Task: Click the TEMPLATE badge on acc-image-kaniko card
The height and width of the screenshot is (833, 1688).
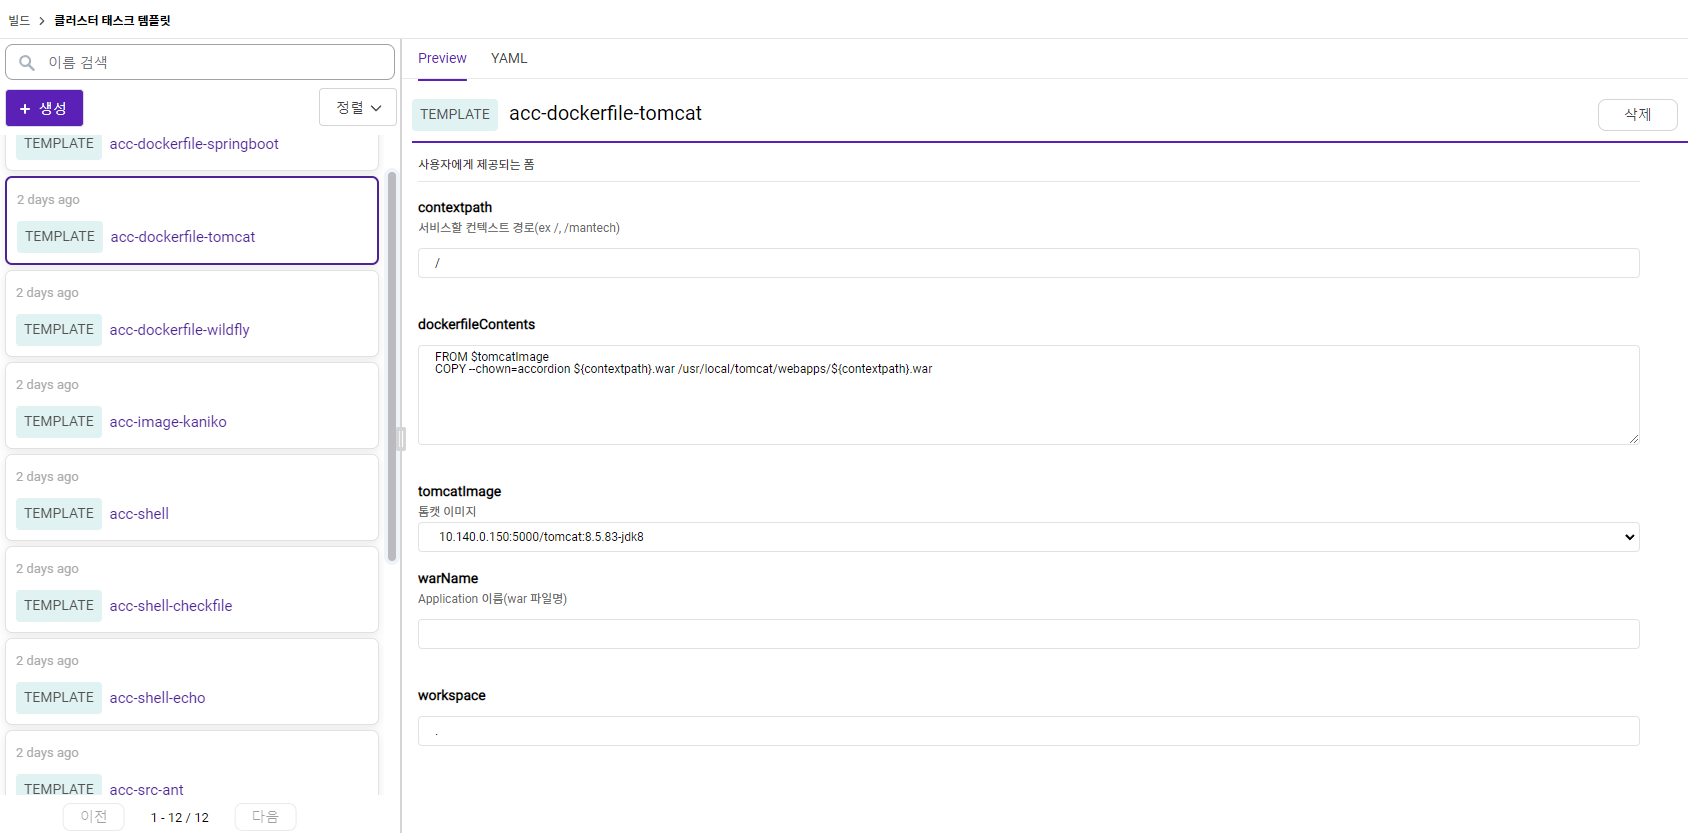Action: coord(59,421)
